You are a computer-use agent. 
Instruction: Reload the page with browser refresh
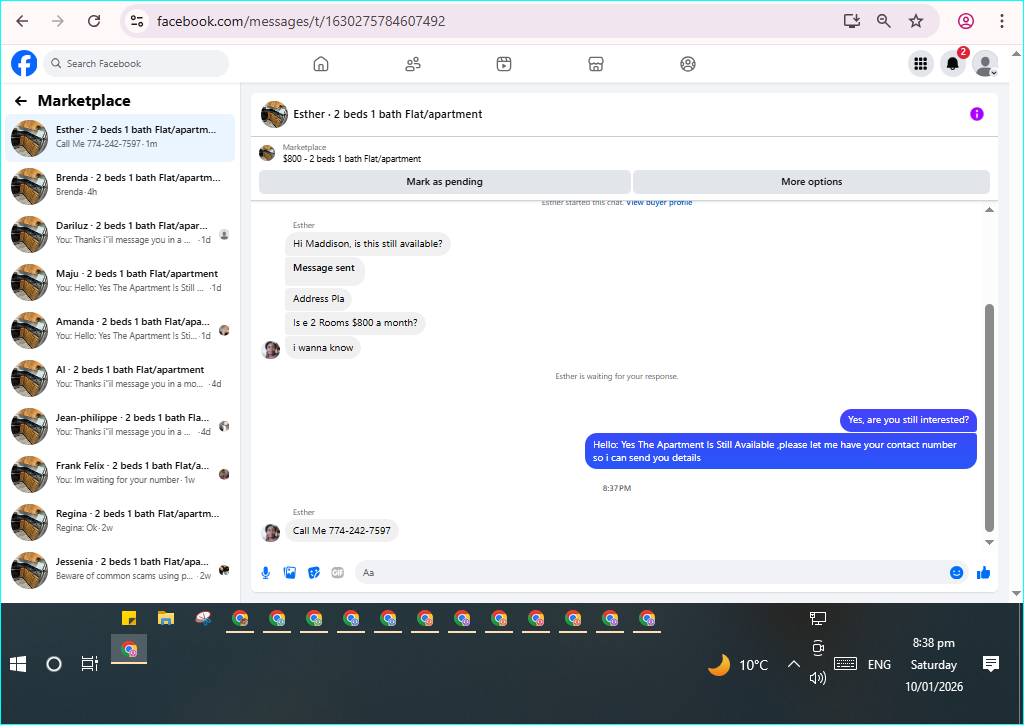(x=94, y=21)
